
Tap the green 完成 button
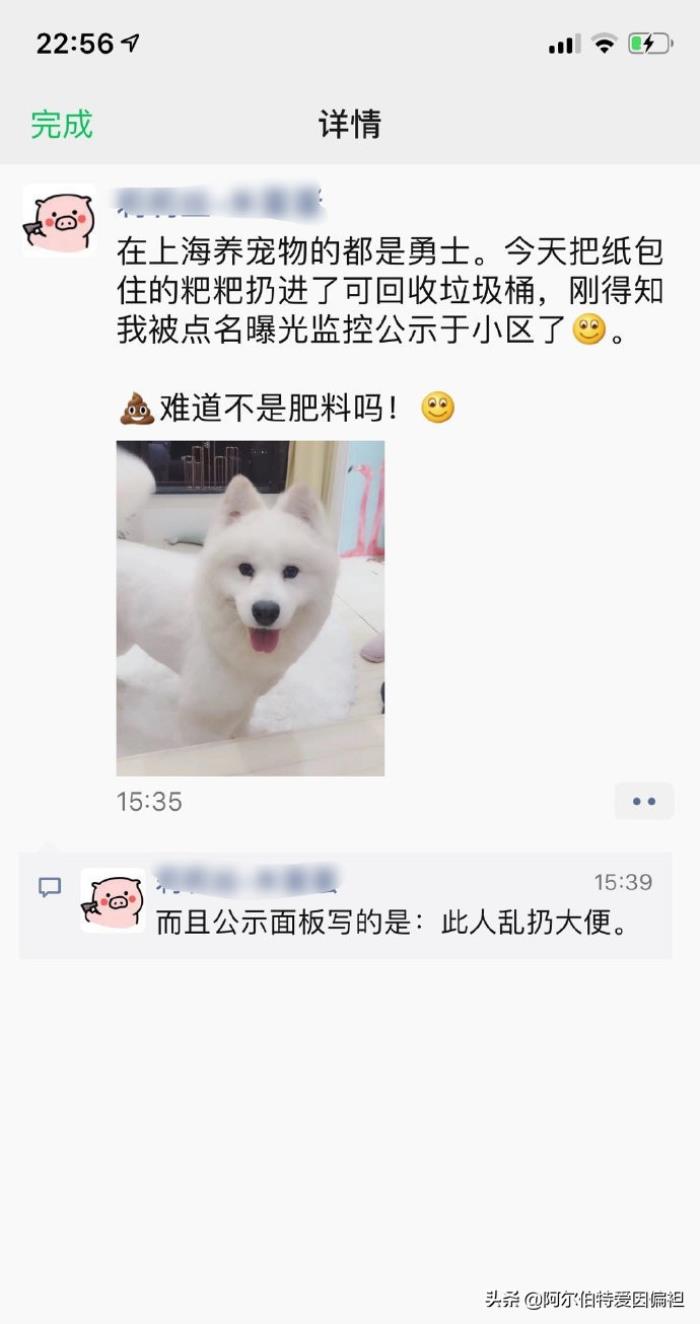(x=61, y=125)
